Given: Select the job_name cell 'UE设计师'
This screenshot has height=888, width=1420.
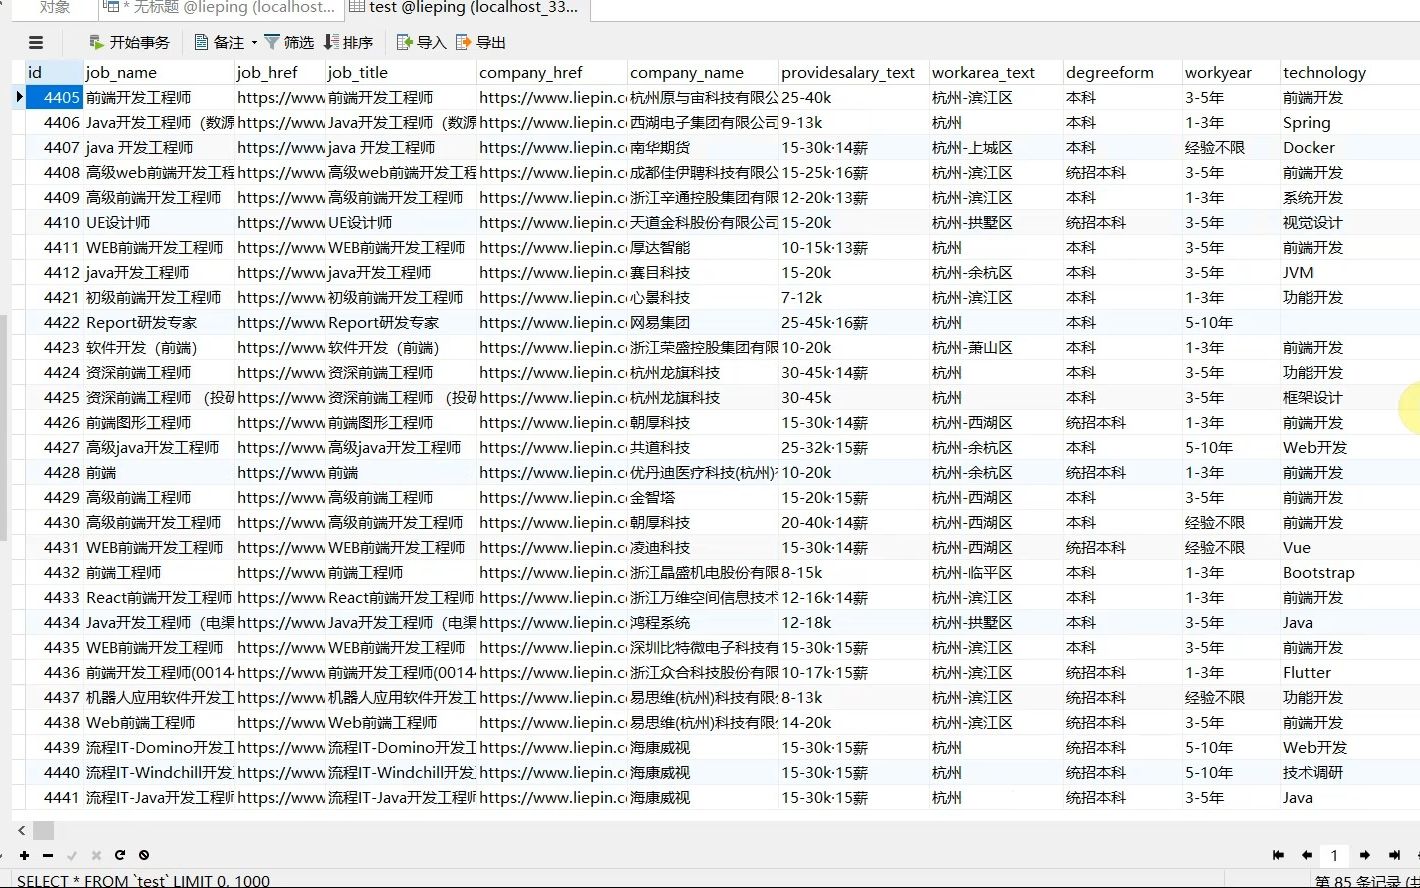Looking at the screenshot, I should click(159, 222).
